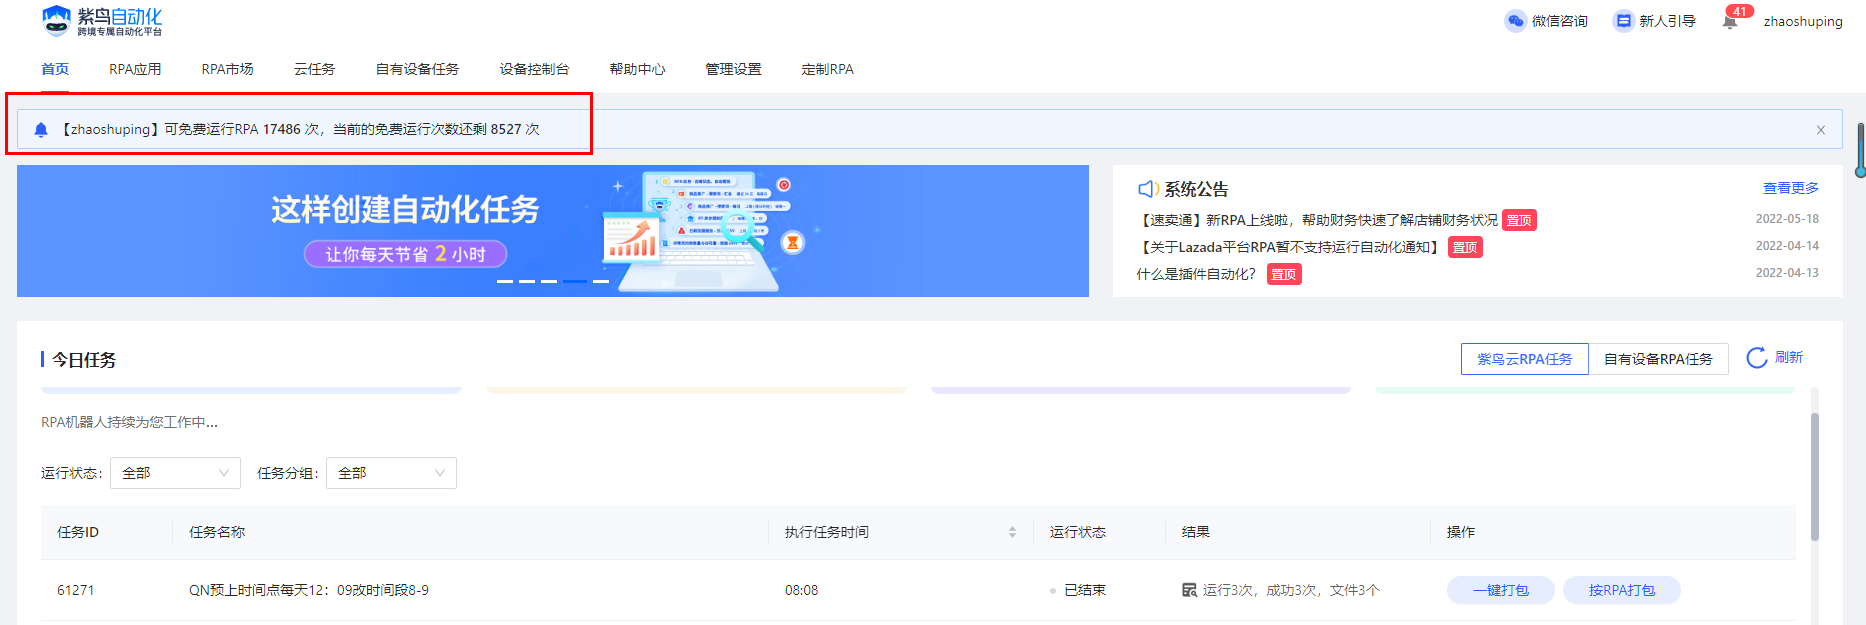Image resolution: width=1866 pixels, height=625 pixels.
Task: Click the 系统公告 speaker icon
Action: [x=1148, y=189]
